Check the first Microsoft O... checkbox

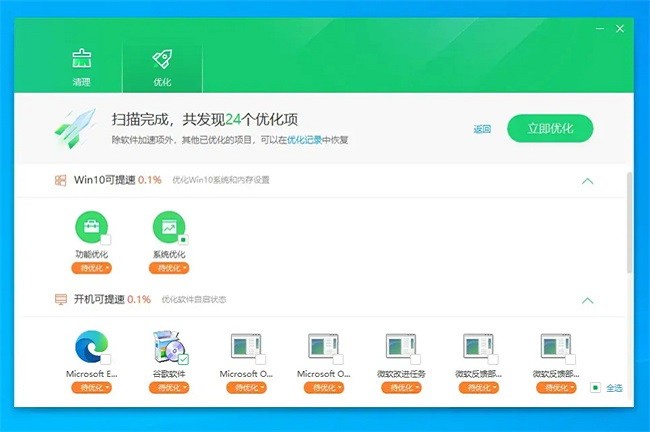260,359
